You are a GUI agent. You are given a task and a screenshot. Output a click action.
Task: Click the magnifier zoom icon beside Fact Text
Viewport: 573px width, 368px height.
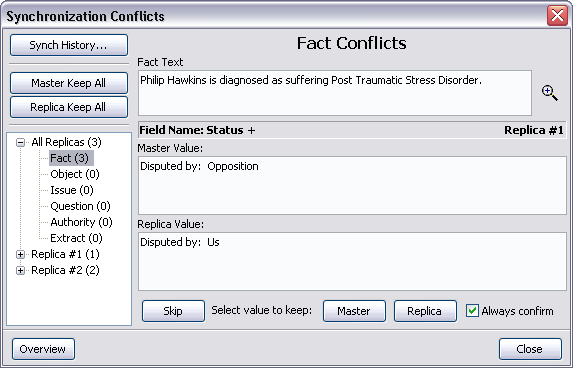click(x=549, y=93)
